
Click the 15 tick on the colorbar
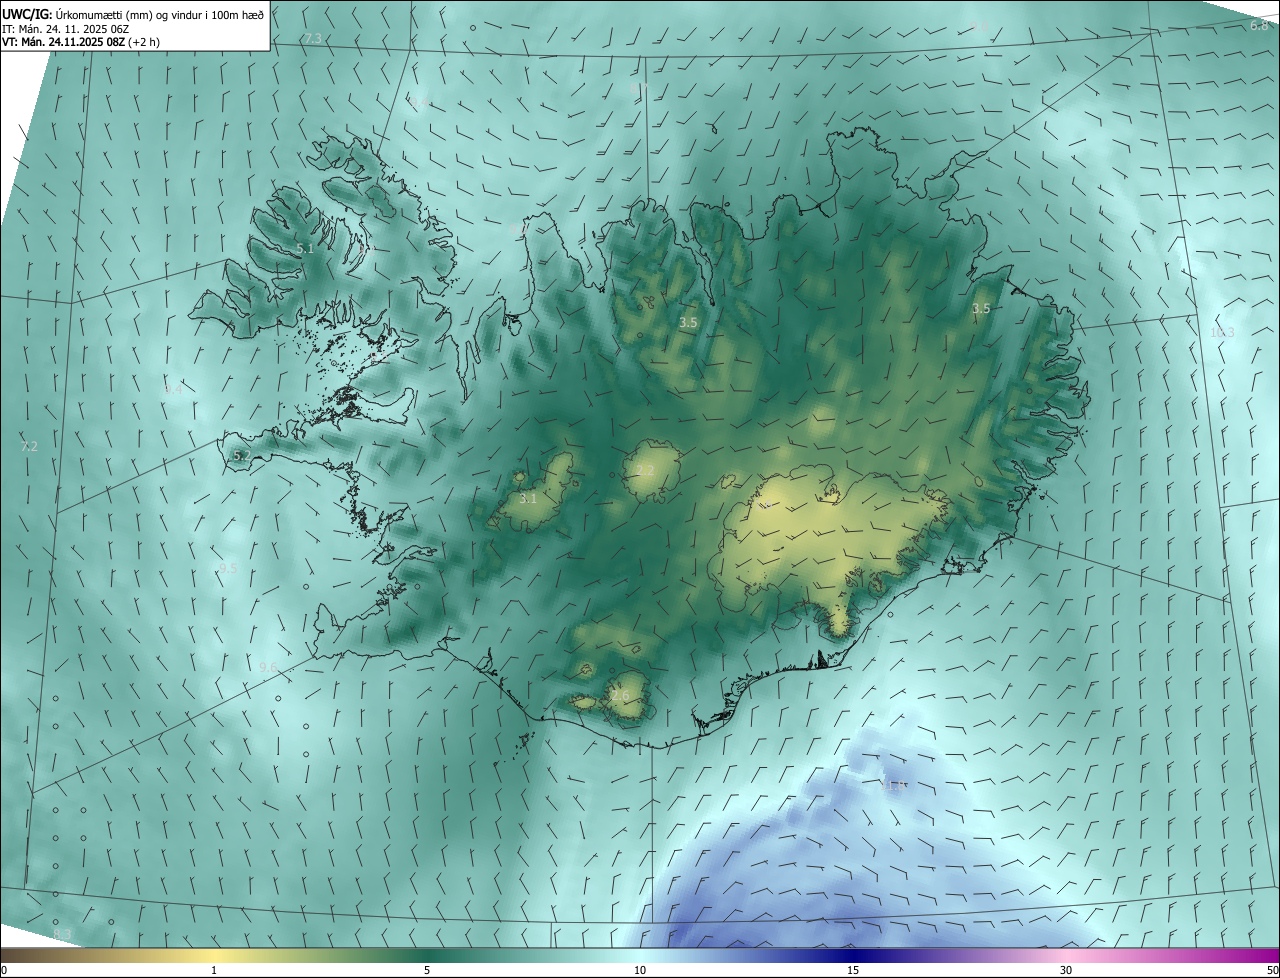click(853, 970)
